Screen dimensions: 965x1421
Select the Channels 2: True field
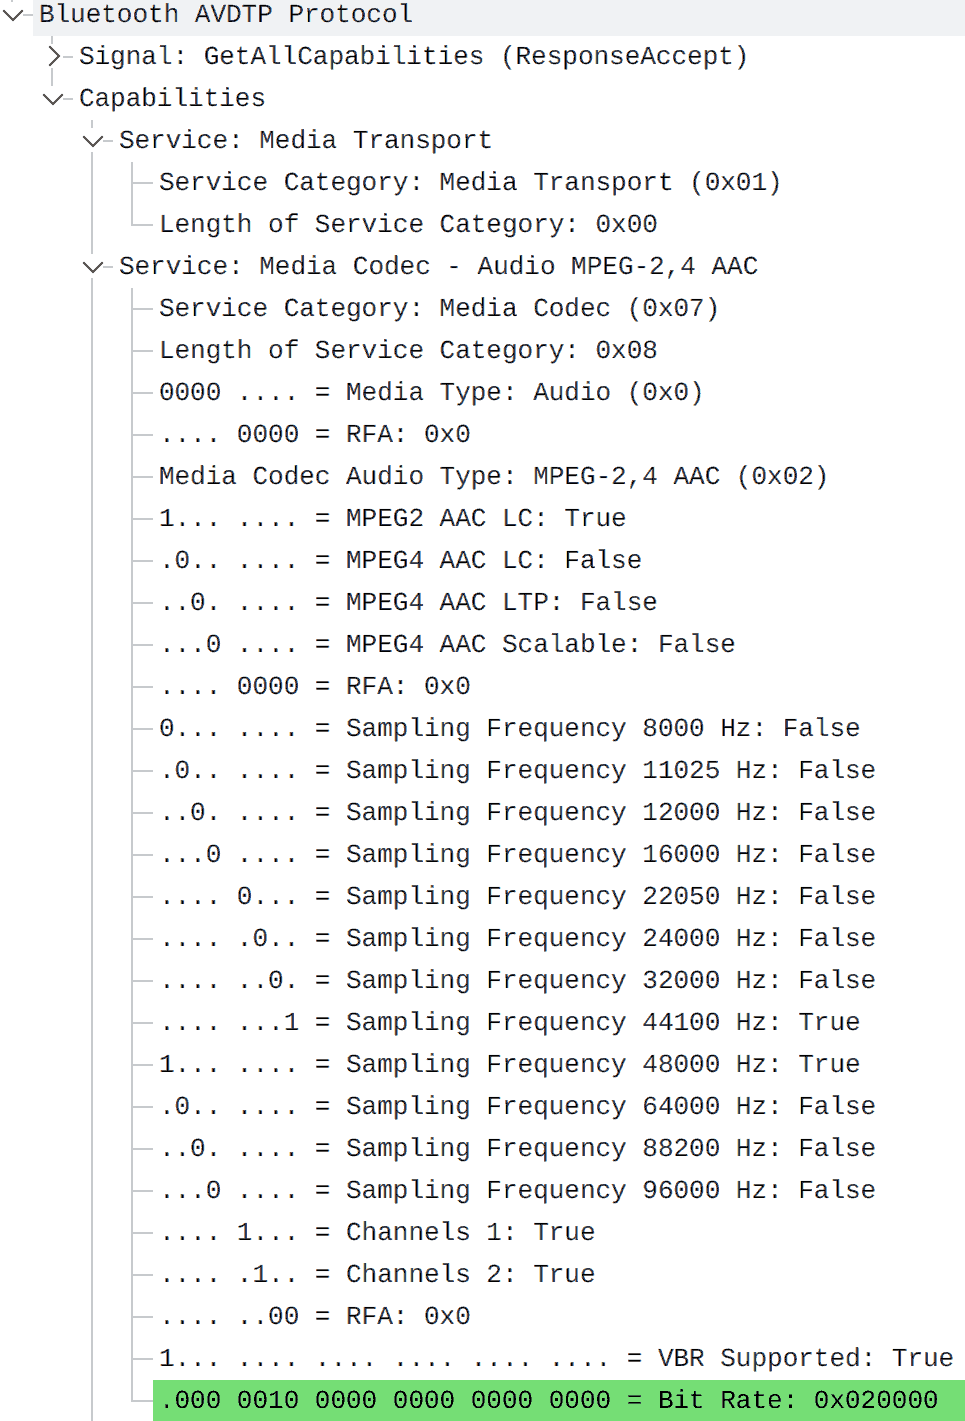(375, 1273)
